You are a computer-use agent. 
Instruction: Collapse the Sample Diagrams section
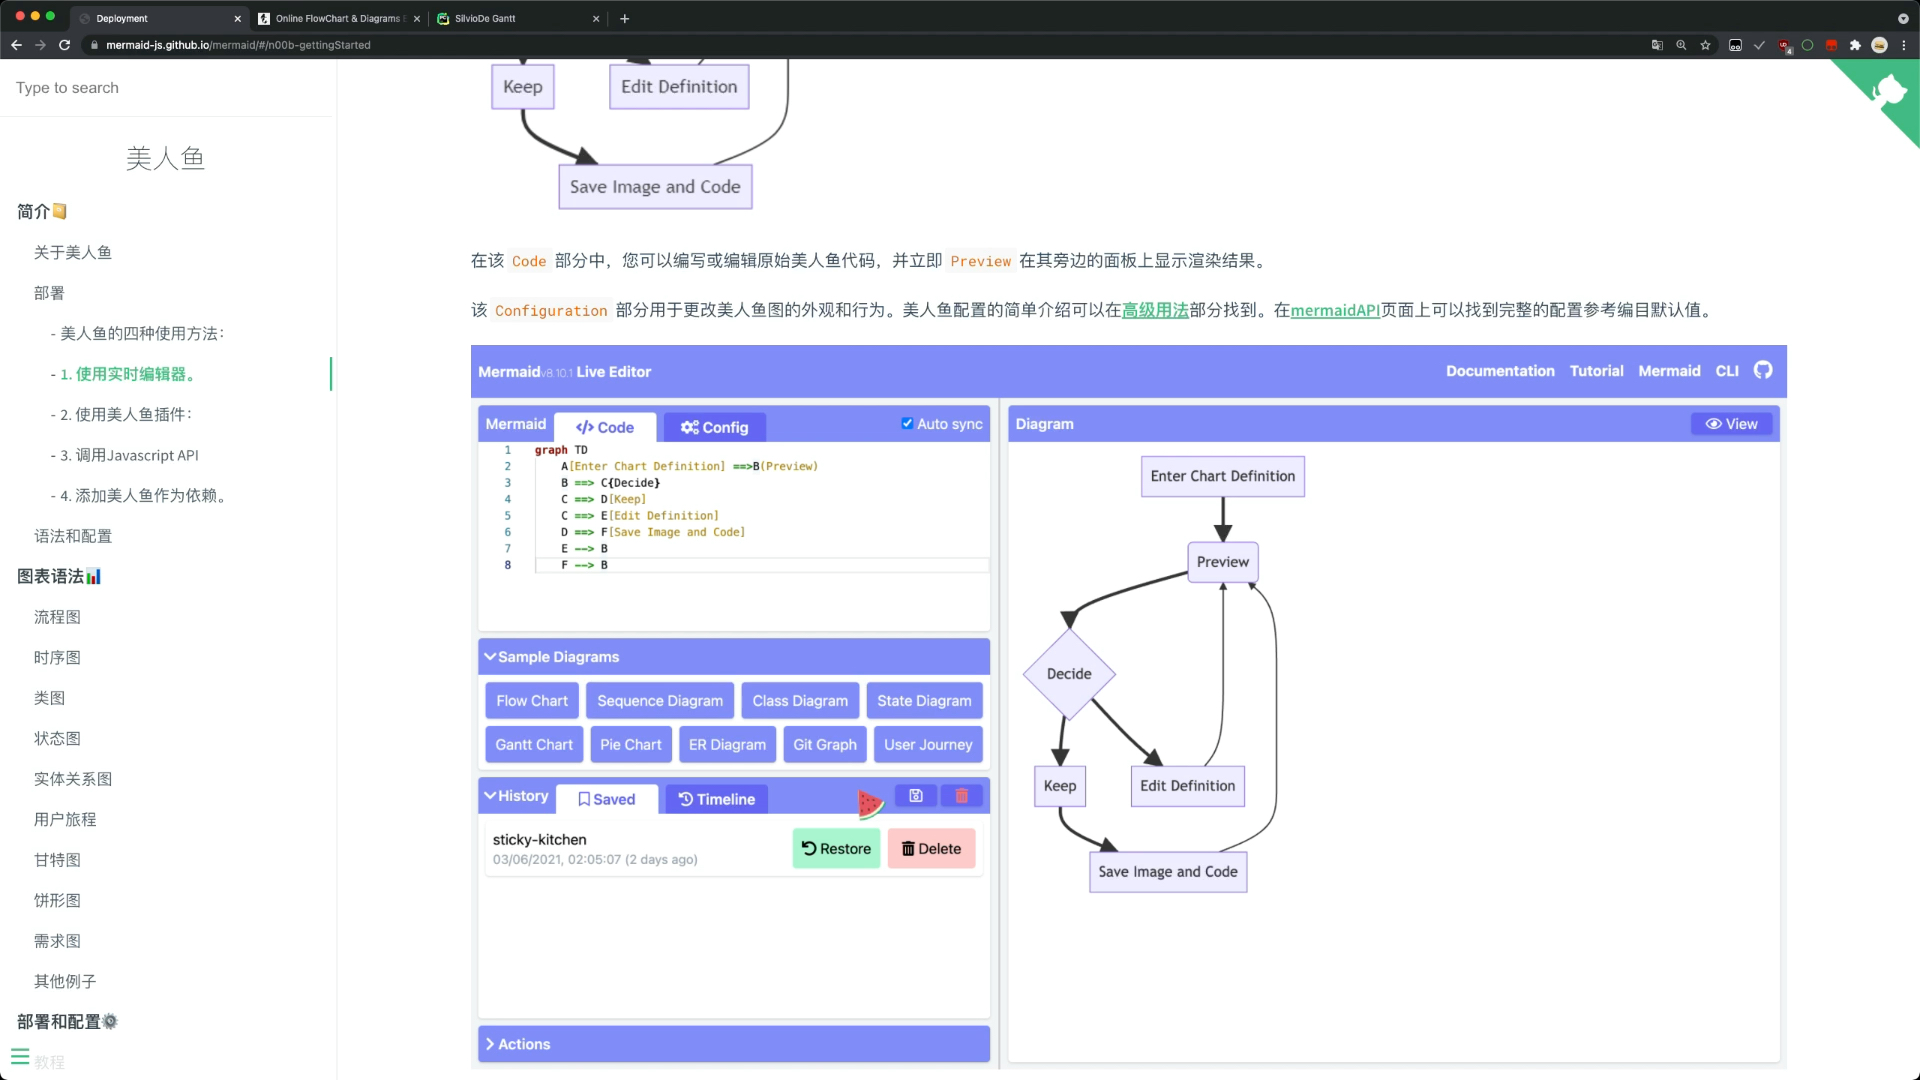(551, 657)
